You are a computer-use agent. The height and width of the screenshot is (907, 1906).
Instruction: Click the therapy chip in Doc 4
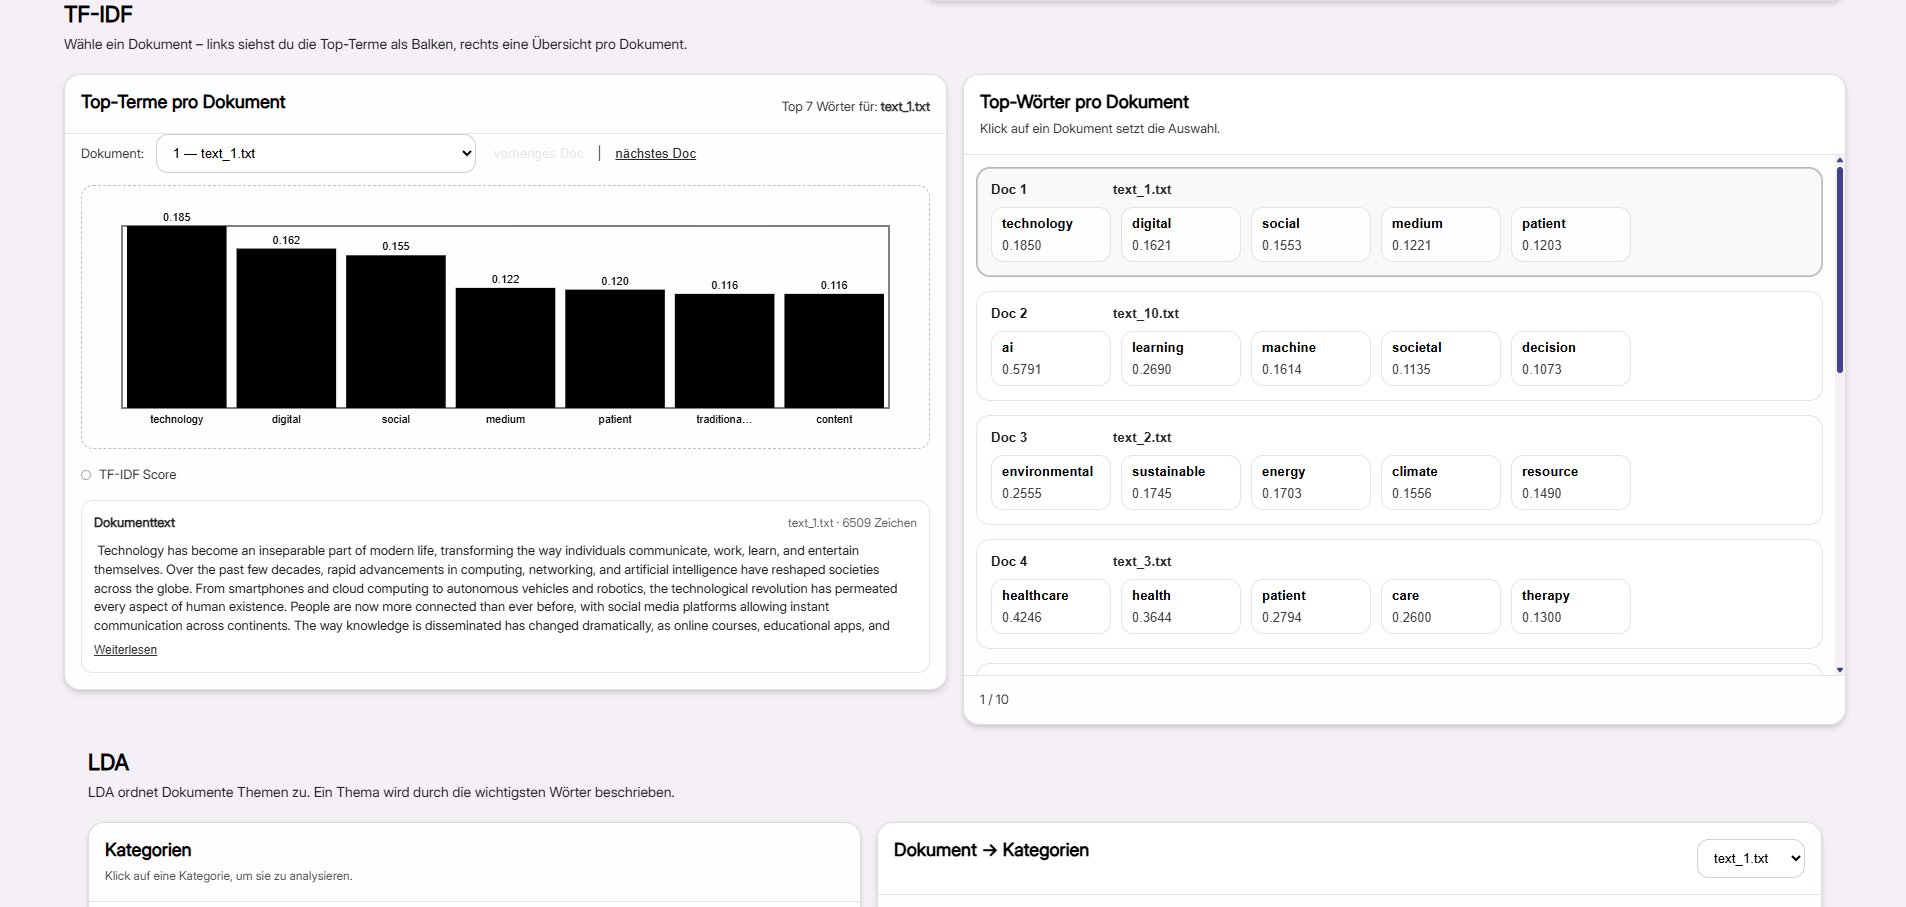point(1570,606)
